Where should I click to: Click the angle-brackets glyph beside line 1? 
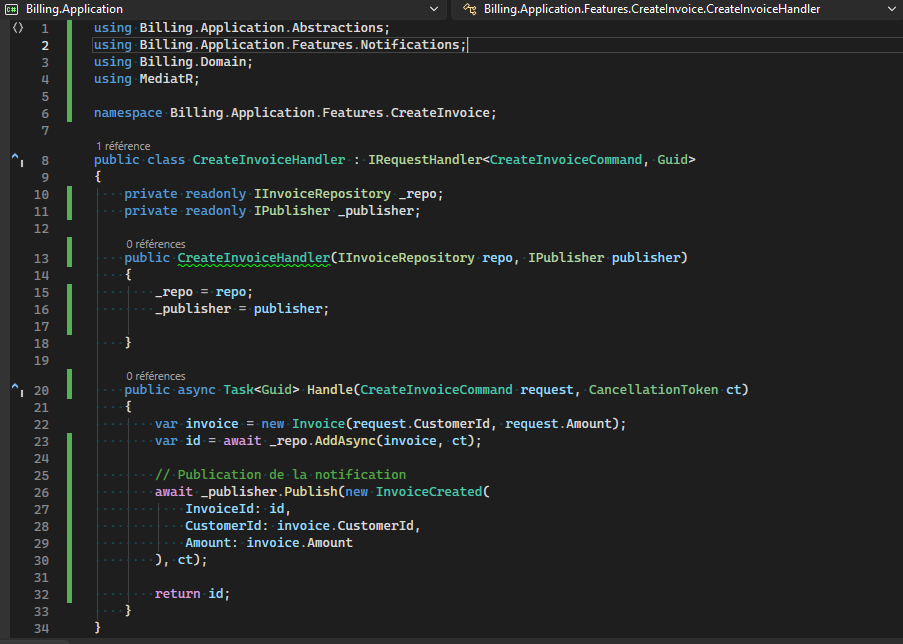point(16,28)
